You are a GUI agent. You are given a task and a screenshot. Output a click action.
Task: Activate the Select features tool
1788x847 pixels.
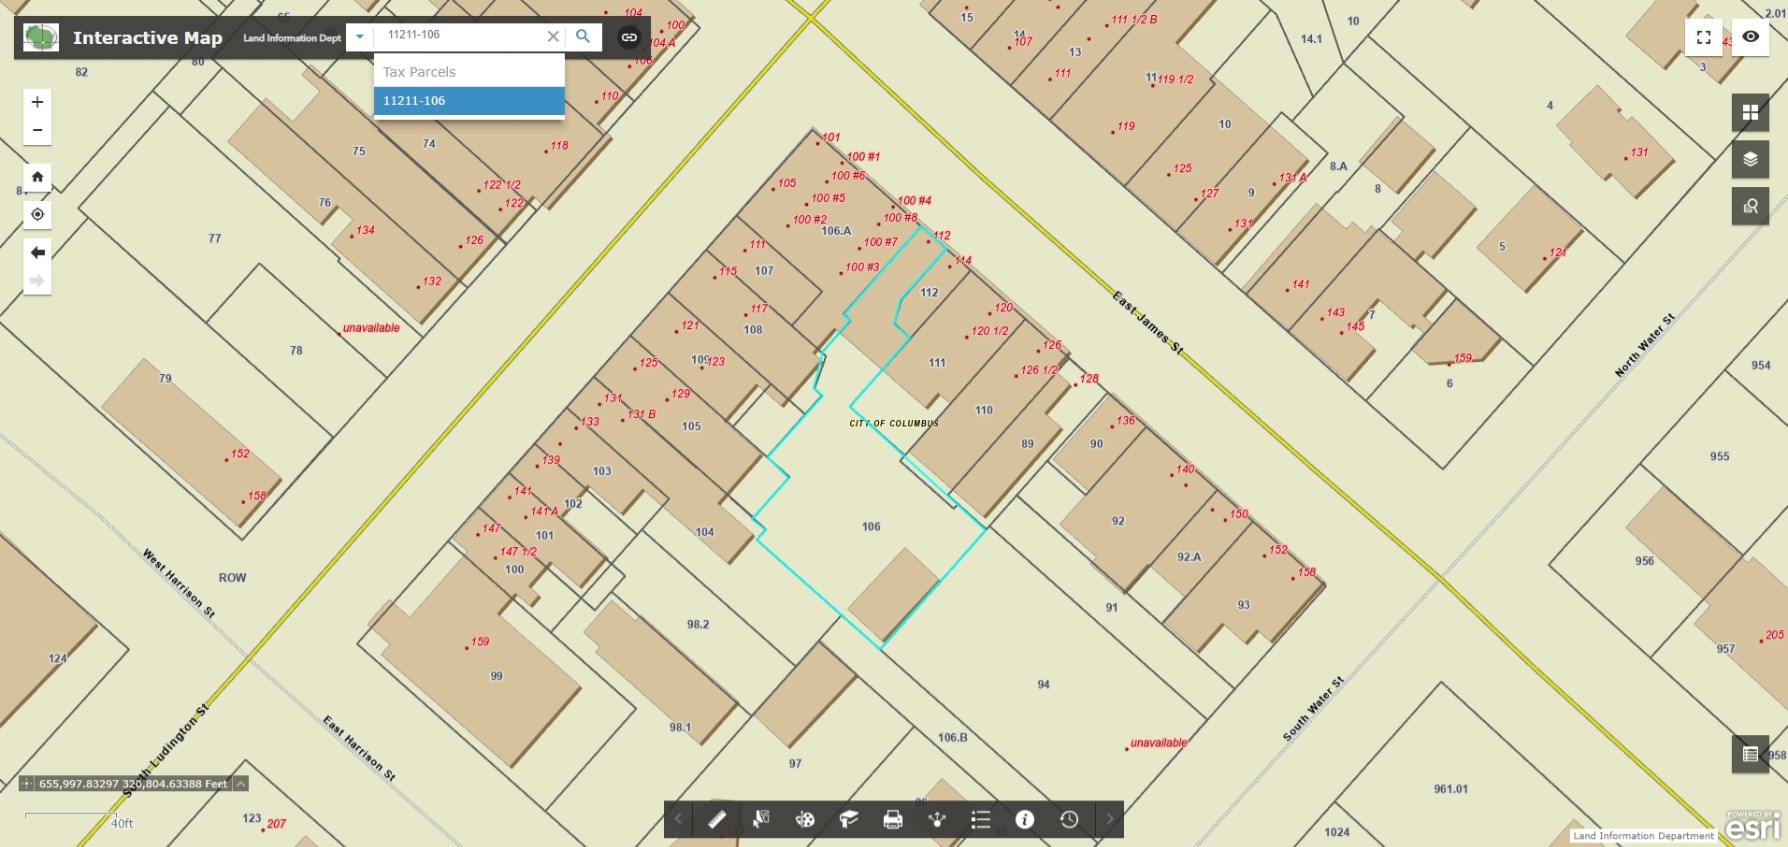point(761,820)
